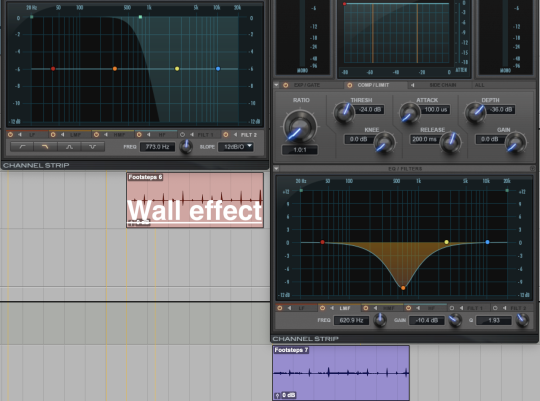540x401 pixels.
Task: Toggle HF band power in left Channel Strip
Action: tap(139, 135)
